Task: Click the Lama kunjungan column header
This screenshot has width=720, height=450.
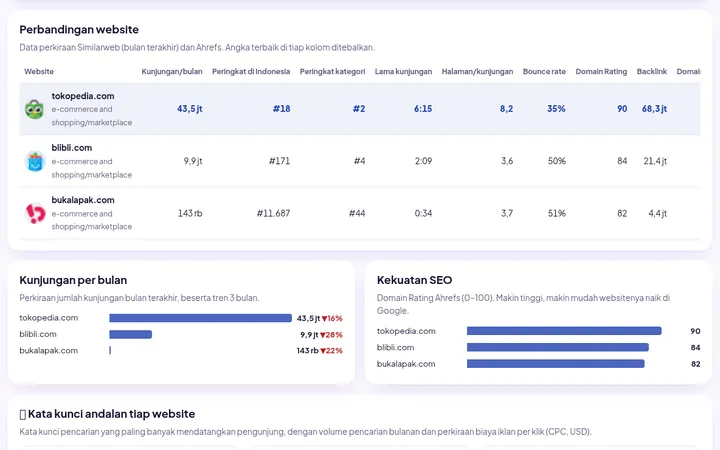Action: [403, 72]
